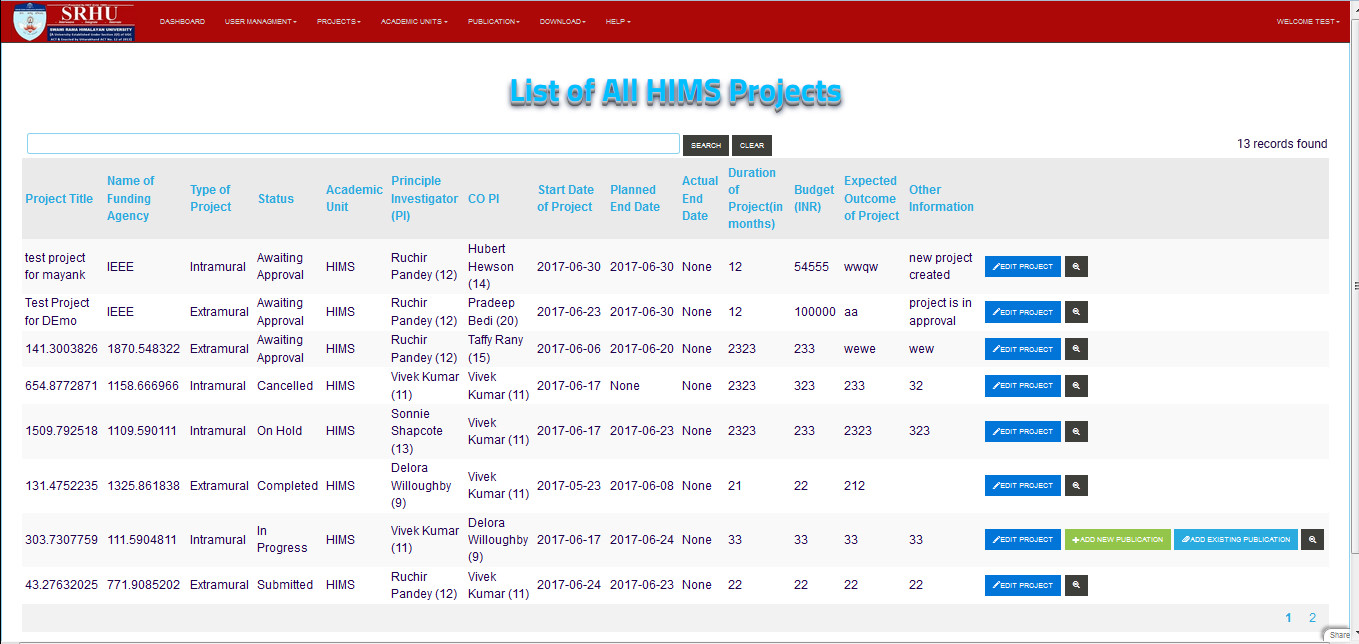Viewport: 1359px width, 644px height.
Task: View details icon for Test Project for DEmo
Action: click(1076, 312)
